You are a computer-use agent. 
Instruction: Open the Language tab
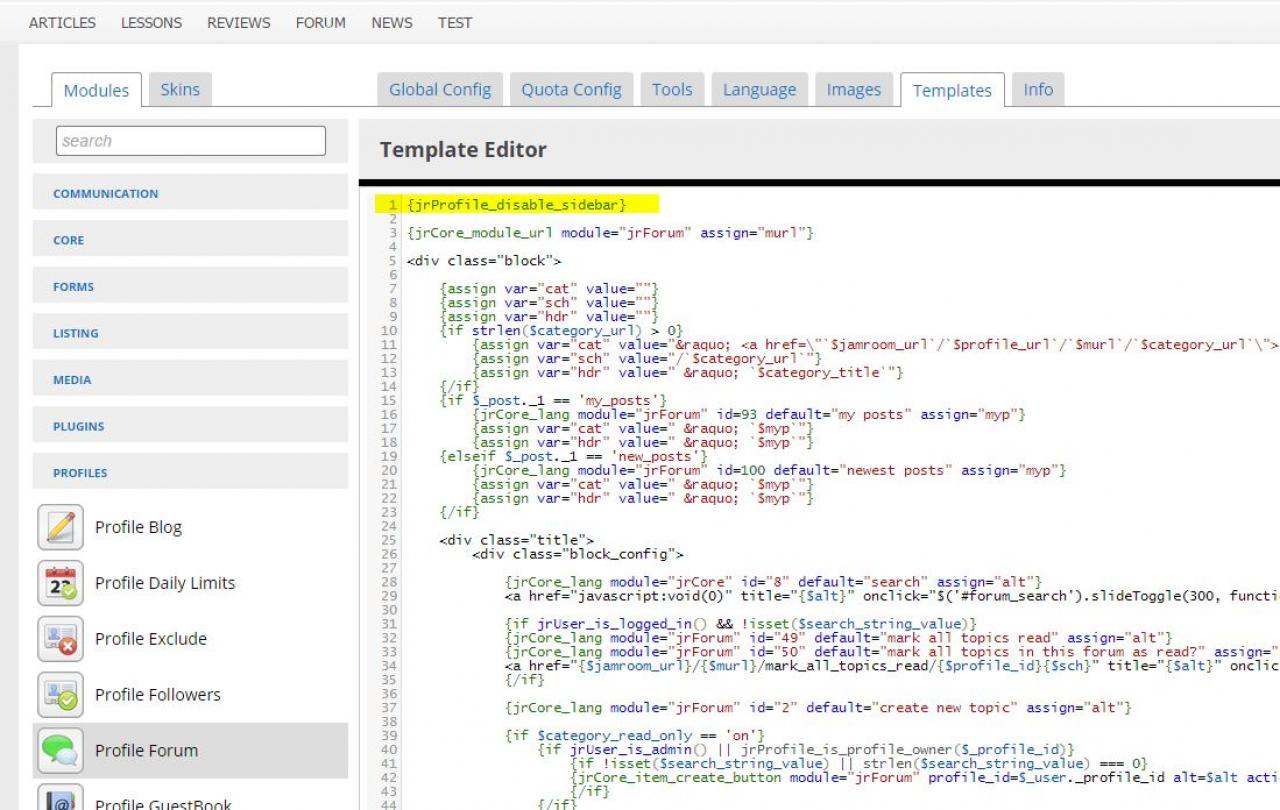click(x=759, y=90)
